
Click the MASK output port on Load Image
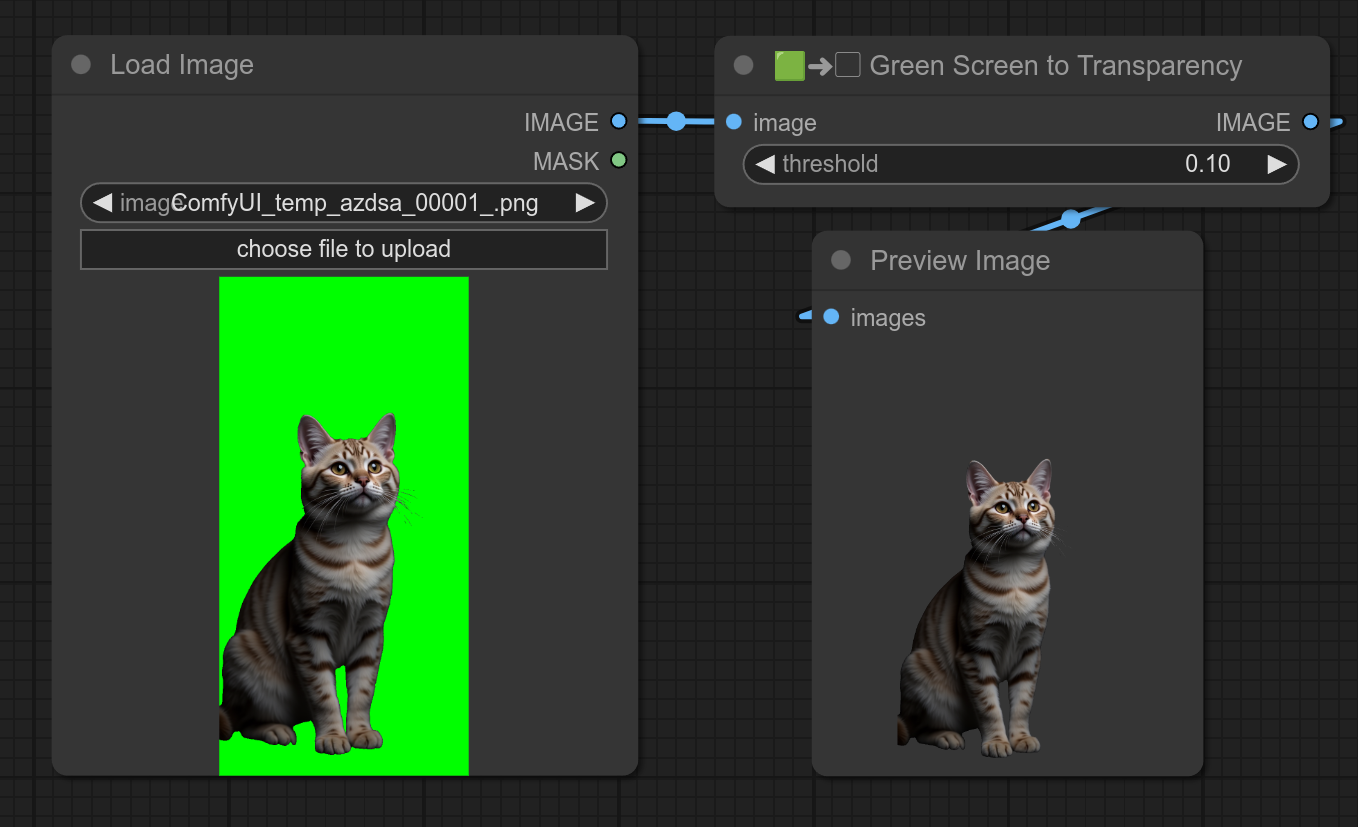[x=618, y=160]
